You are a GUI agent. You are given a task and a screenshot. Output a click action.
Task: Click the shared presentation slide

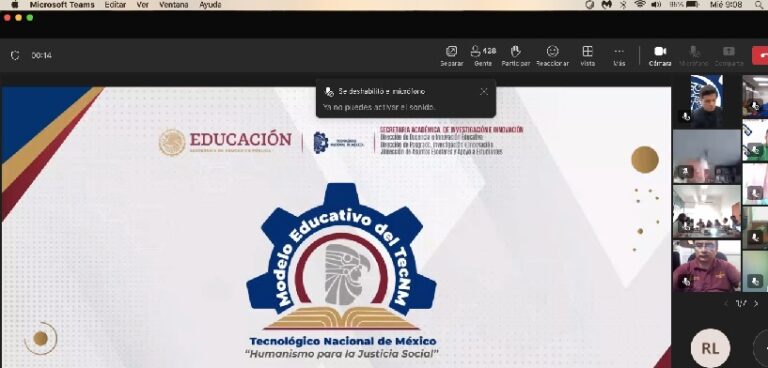(336, 227)
